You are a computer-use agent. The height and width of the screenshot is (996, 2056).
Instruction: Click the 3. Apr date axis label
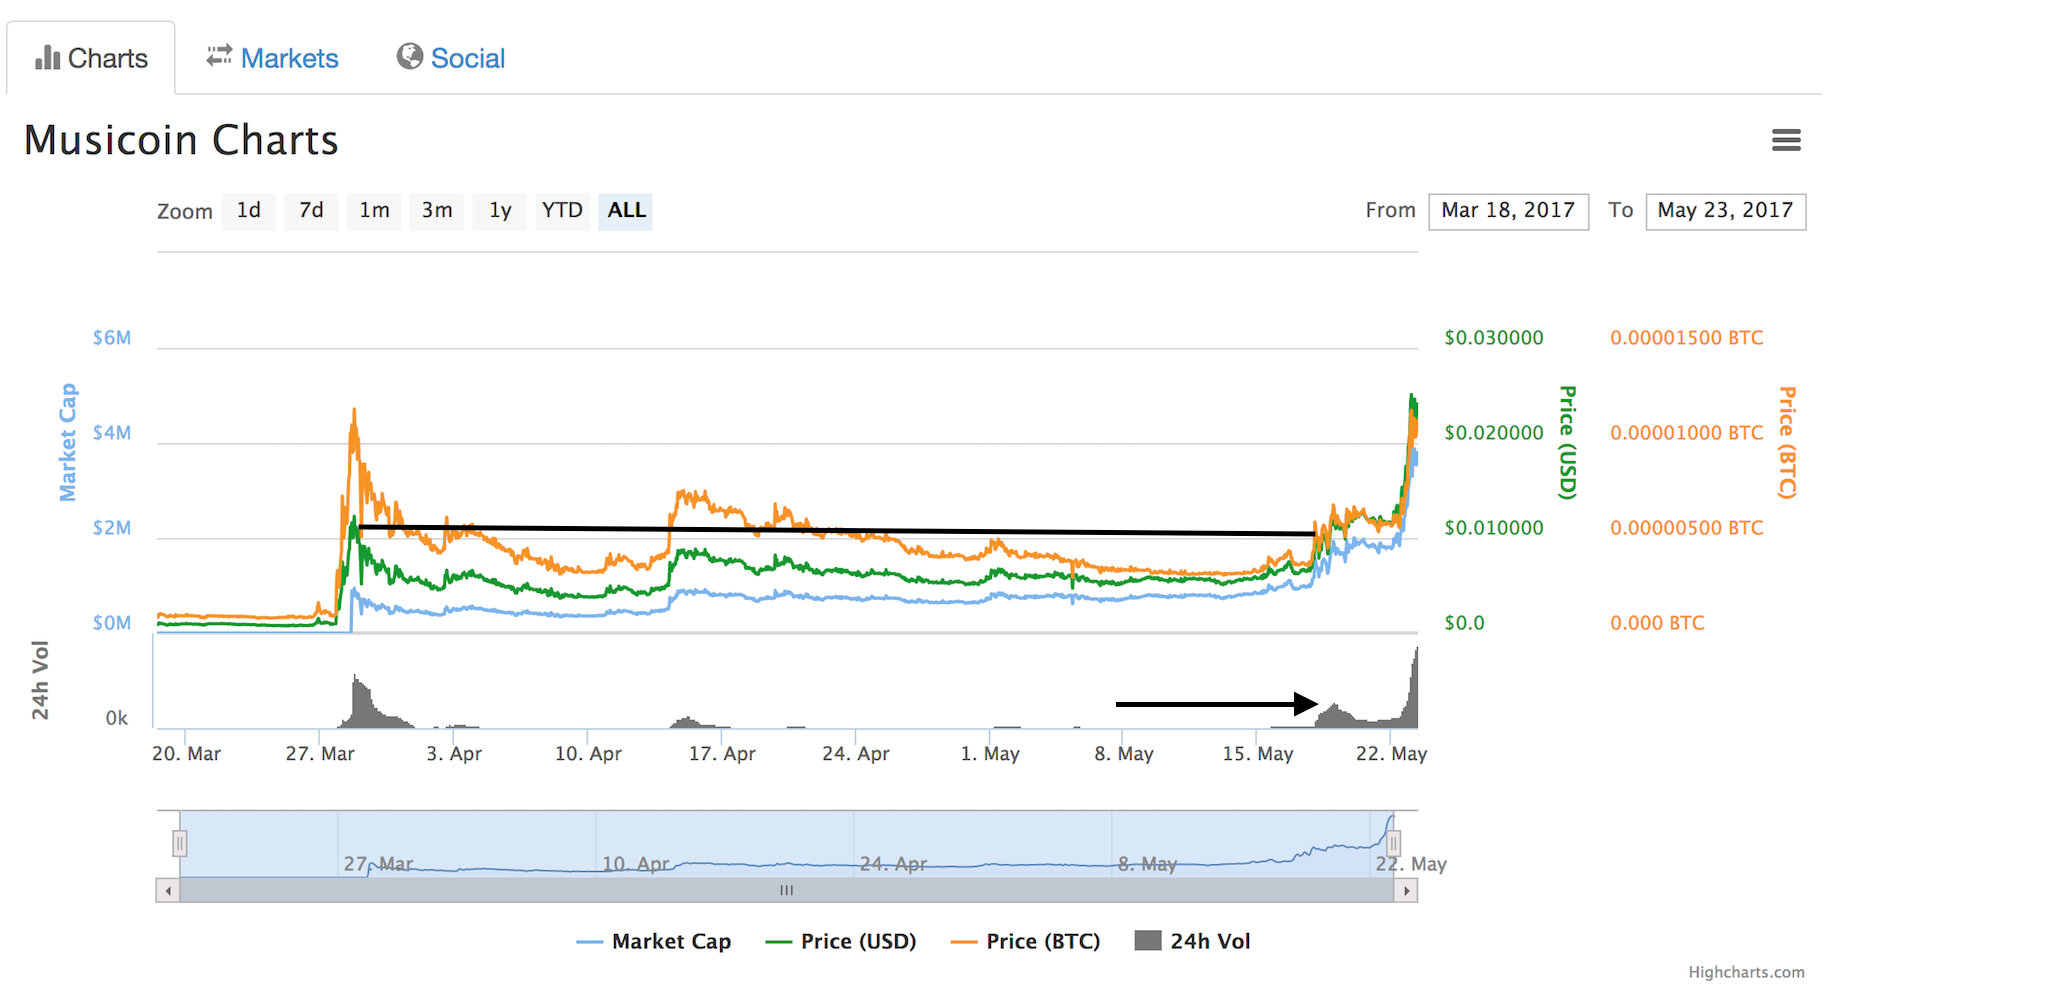(x=454, y=754)
